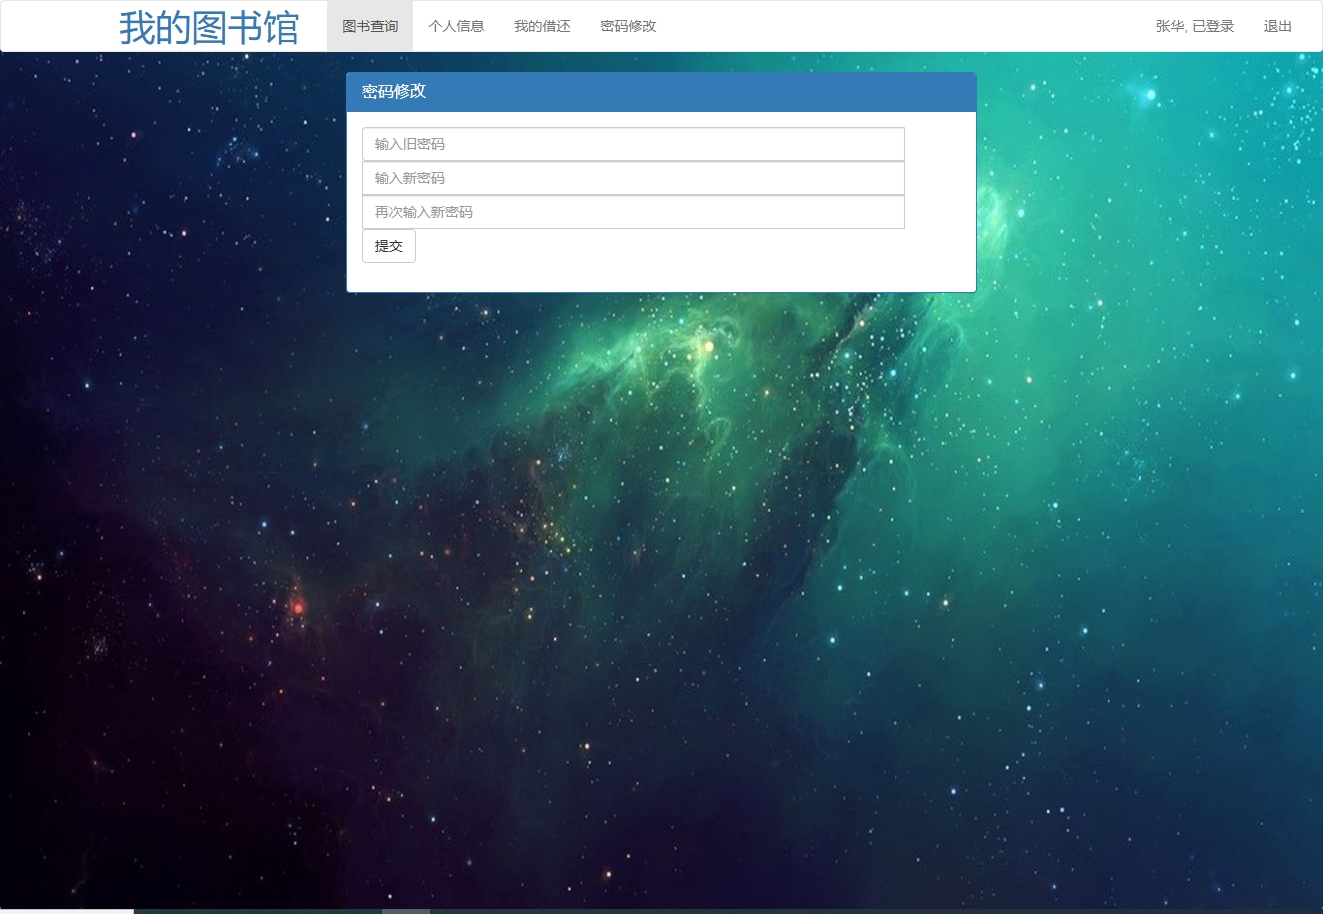
Task: Click the confirm password field below the new password
Action: click(632, 211)
